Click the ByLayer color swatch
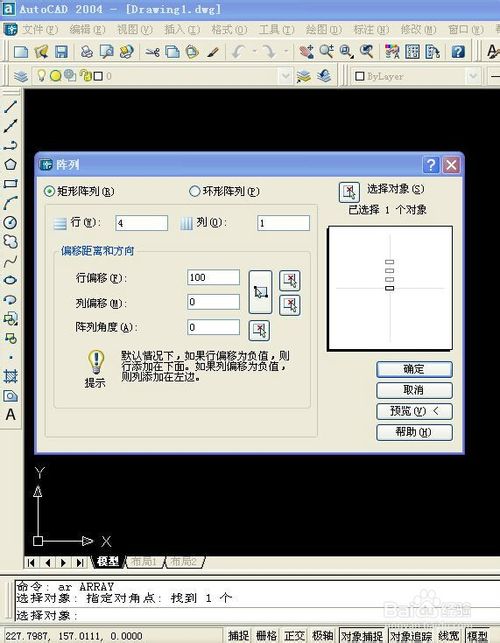Viewport: 500px width, 643px height. (360, 76)
